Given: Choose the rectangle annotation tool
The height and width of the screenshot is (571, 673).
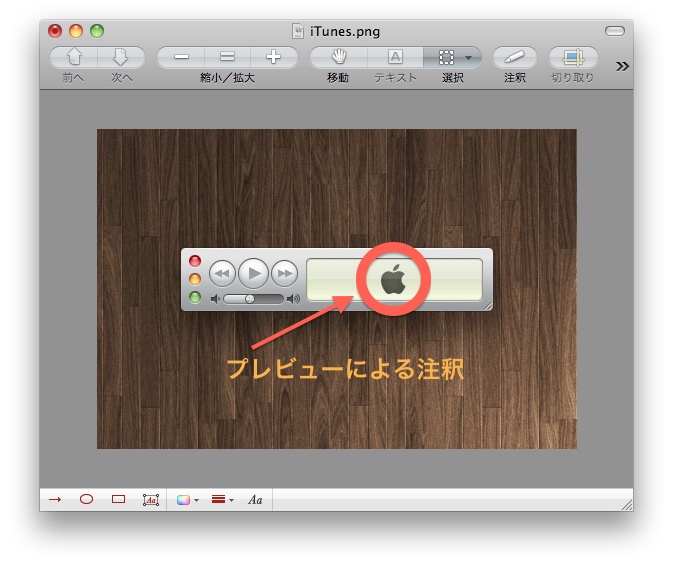Looking at the screenshot, I should 118,499.
